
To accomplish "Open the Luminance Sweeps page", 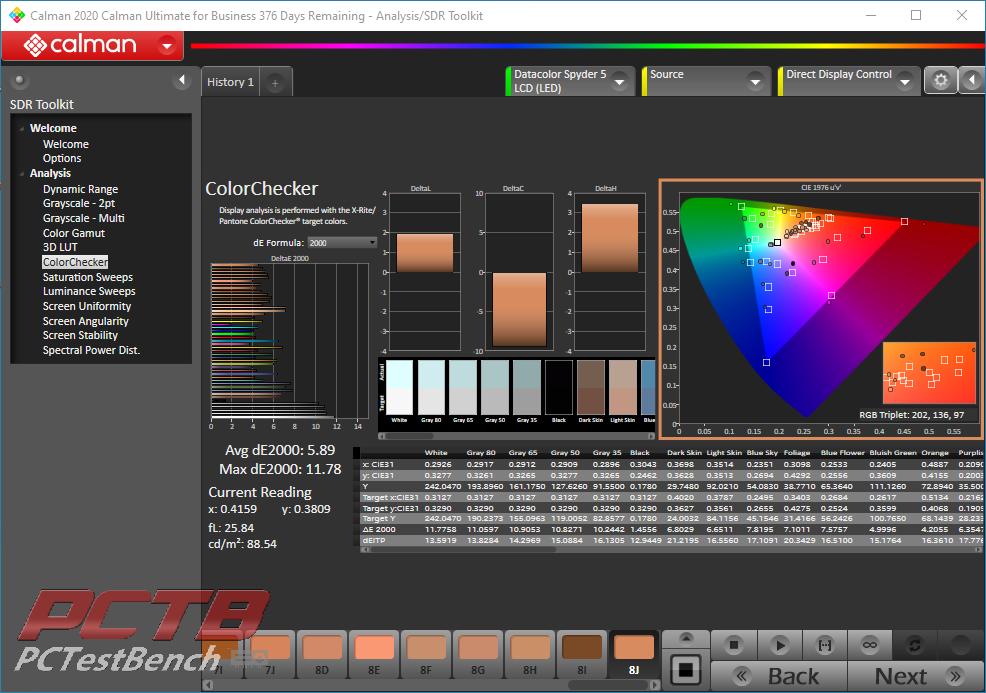I will tap(89, 292).
